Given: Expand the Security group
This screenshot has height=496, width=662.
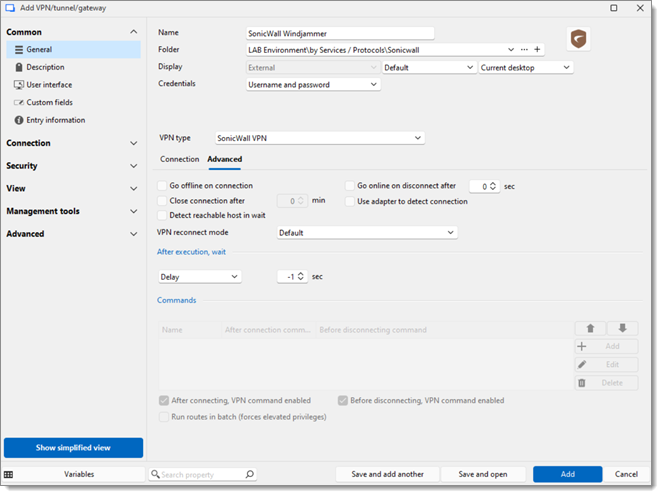Looking at the screenshot, I should (x=133, y=166).
